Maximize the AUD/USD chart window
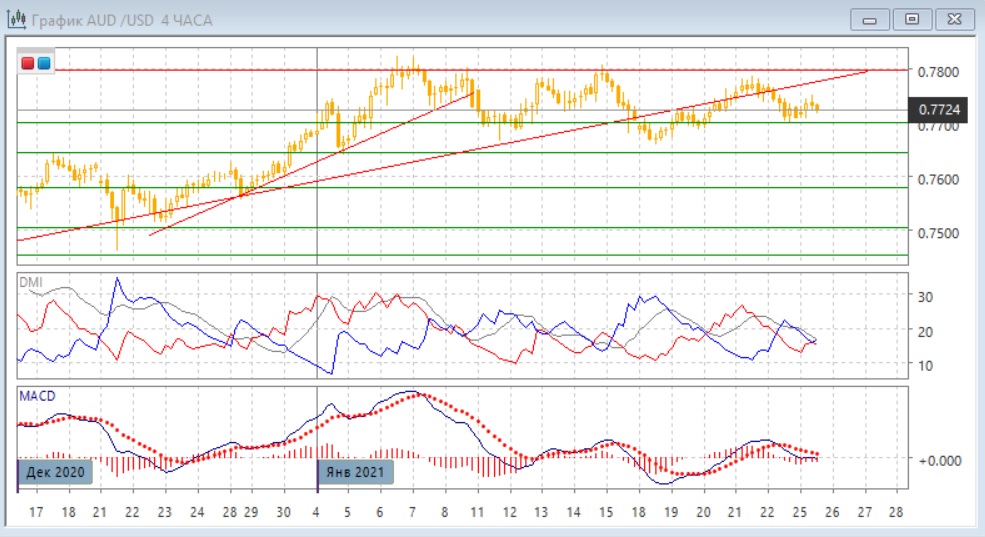Screen dimensions: 985x537 (911, 19)
